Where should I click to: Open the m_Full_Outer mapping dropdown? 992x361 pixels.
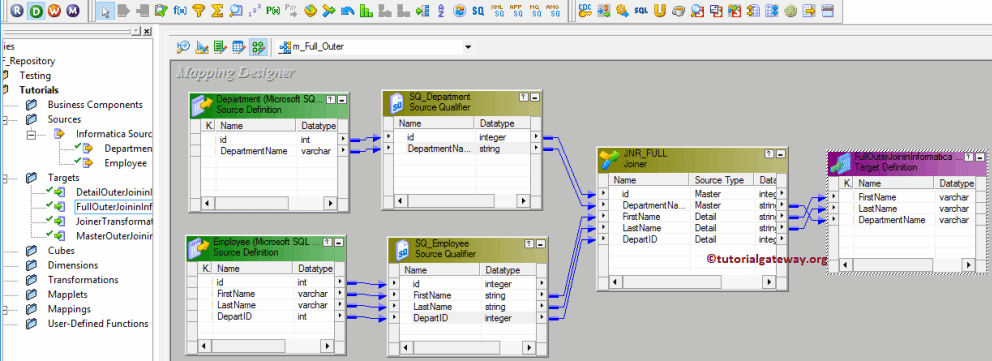[468, 47]
